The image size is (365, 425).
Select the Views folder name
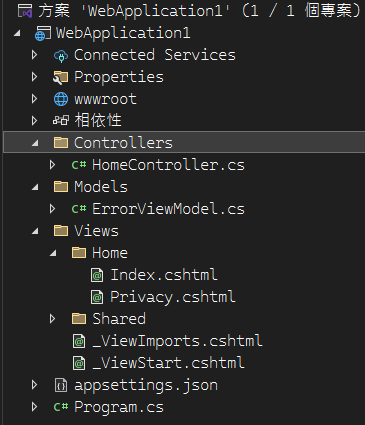(96, 231)
